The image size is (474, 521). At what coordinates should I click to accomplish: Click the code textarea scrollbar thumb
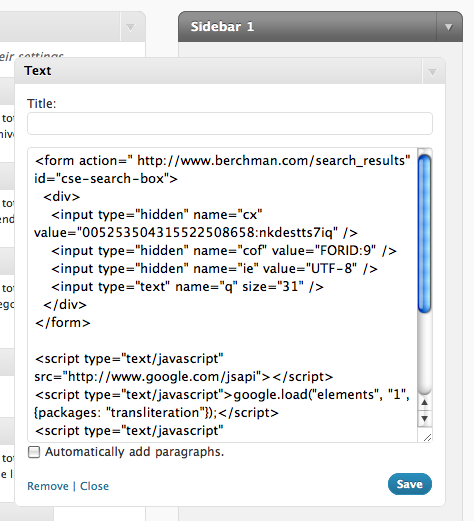(x=424, y=234)
